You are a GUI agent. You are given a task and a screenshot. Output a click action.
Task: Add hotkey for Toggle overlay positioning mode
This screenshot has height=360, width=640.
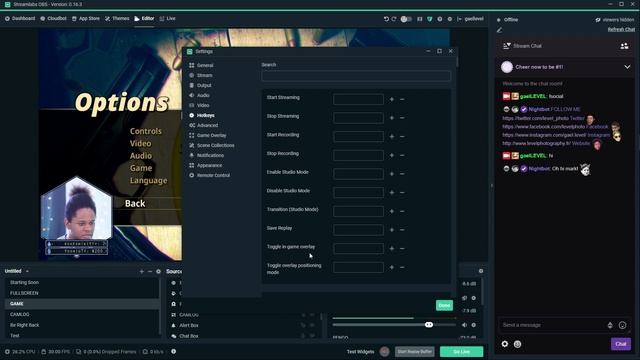(391, 267)
